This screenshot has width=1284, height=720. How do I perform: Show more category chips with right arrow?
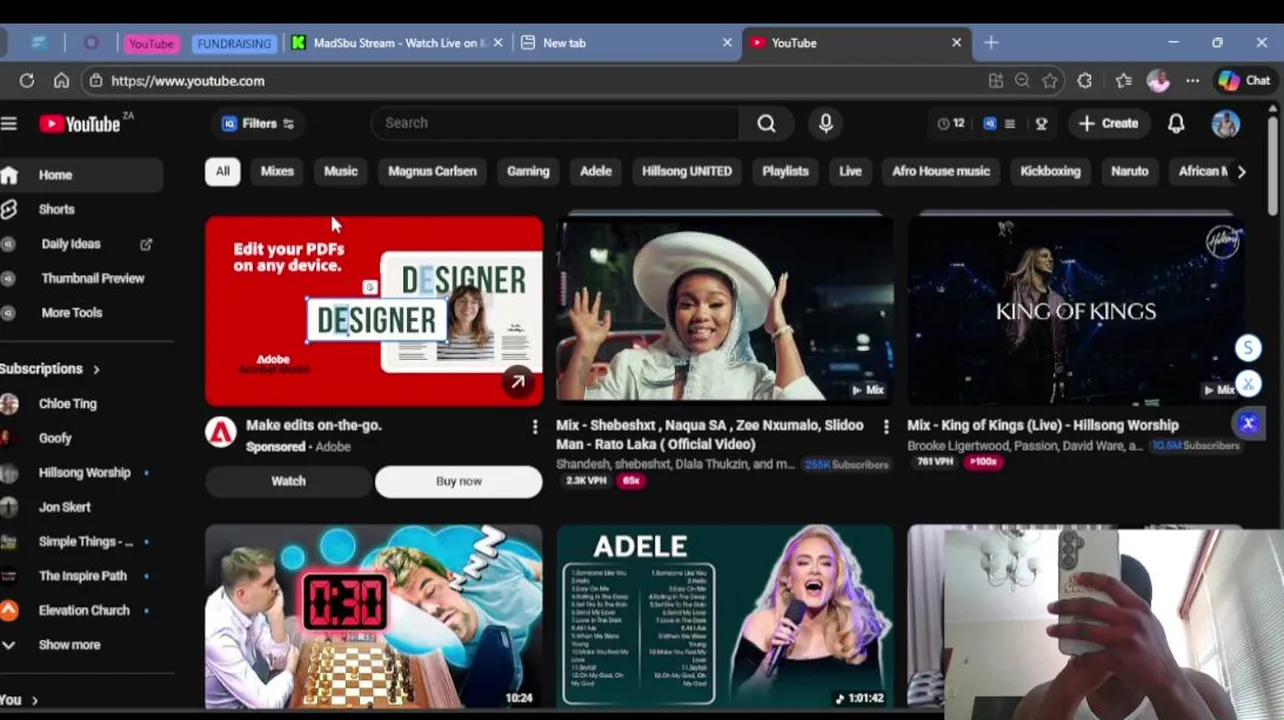(x=1241, y=171)
